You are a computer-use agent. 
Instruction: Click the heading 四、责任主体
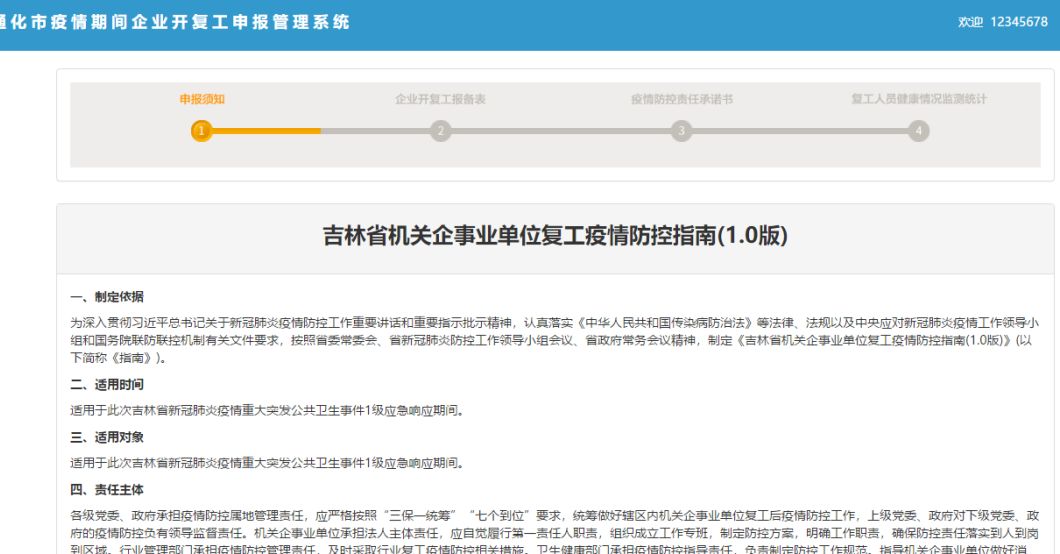107,490
